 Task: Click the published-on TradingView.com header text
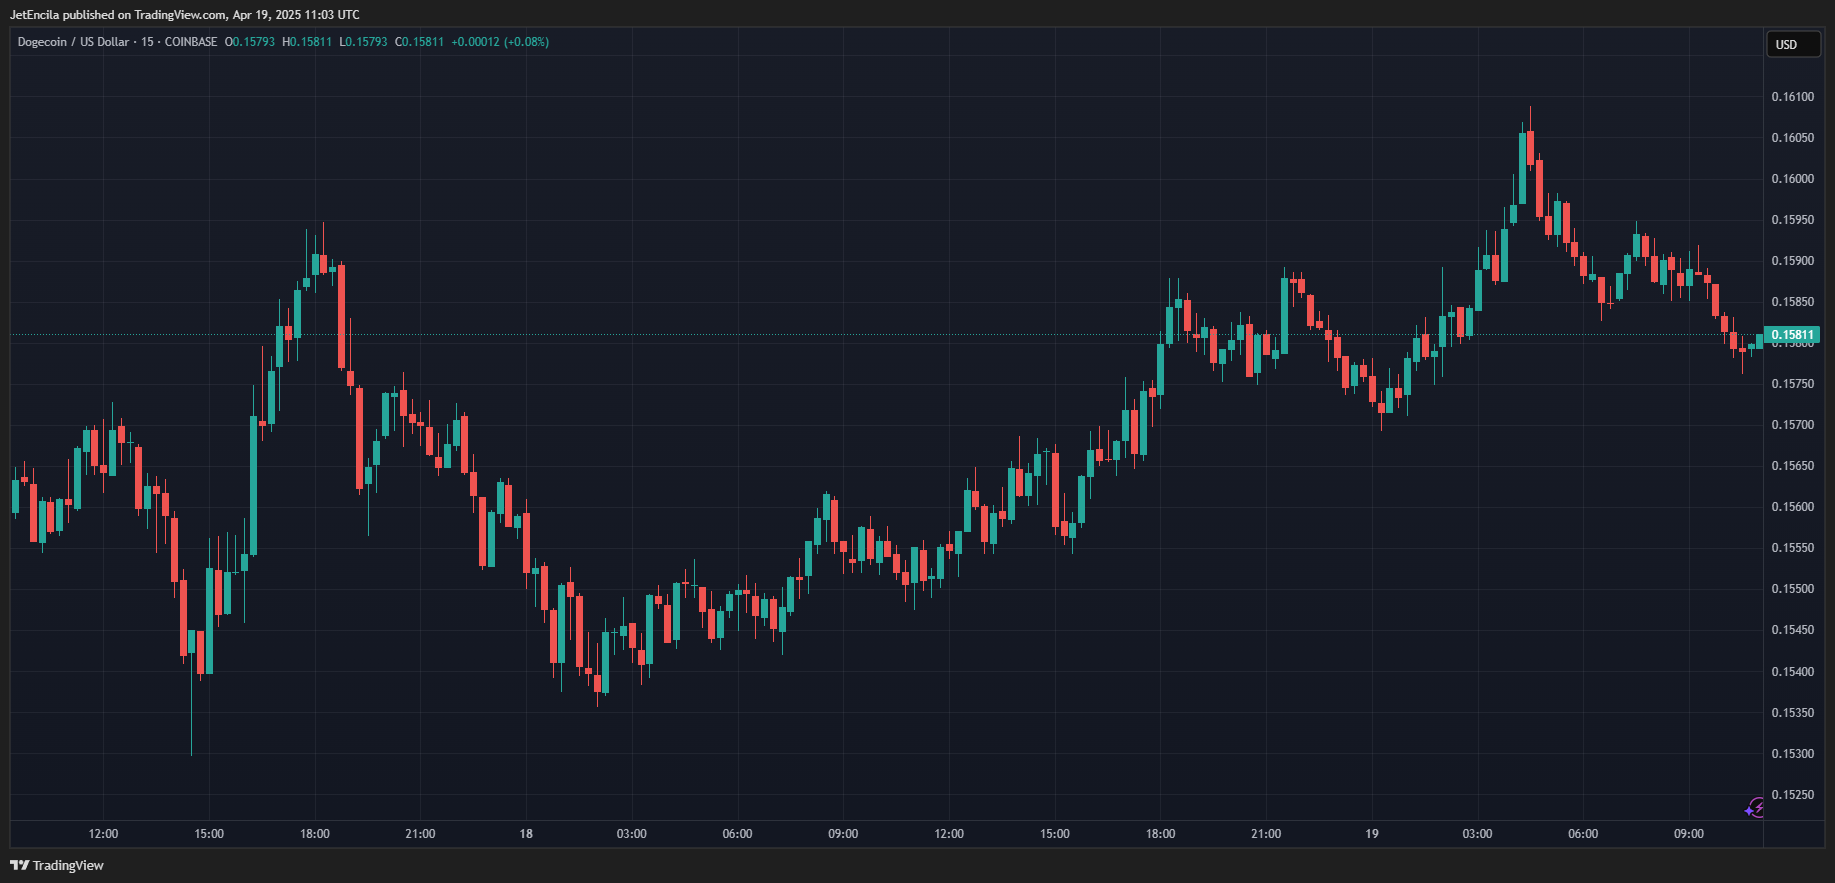point(185,15)
